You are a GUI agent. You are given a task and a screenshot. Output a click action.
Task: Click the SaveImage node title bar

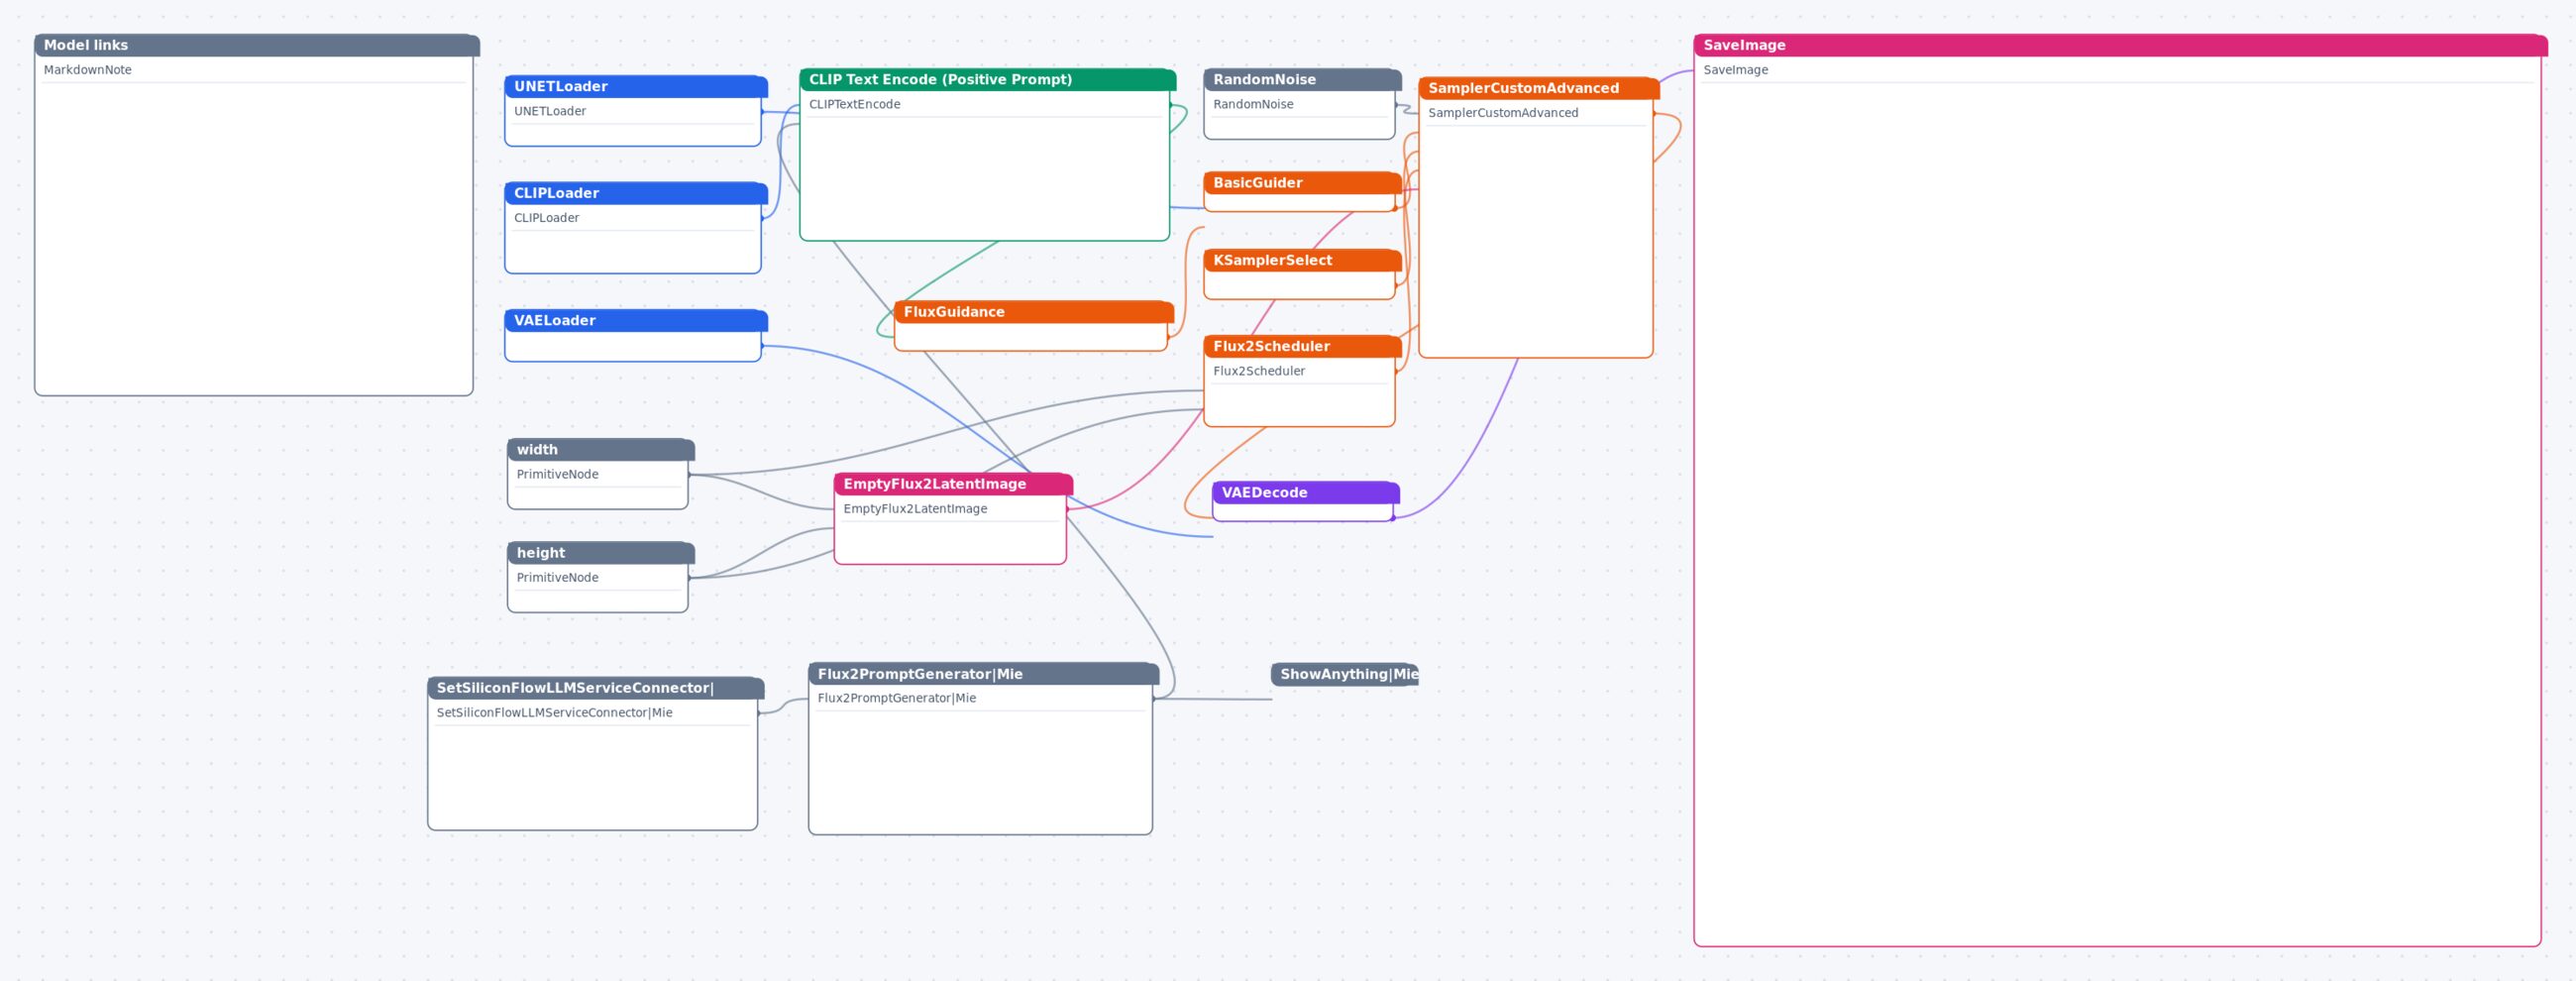(x=2120, y=46)
